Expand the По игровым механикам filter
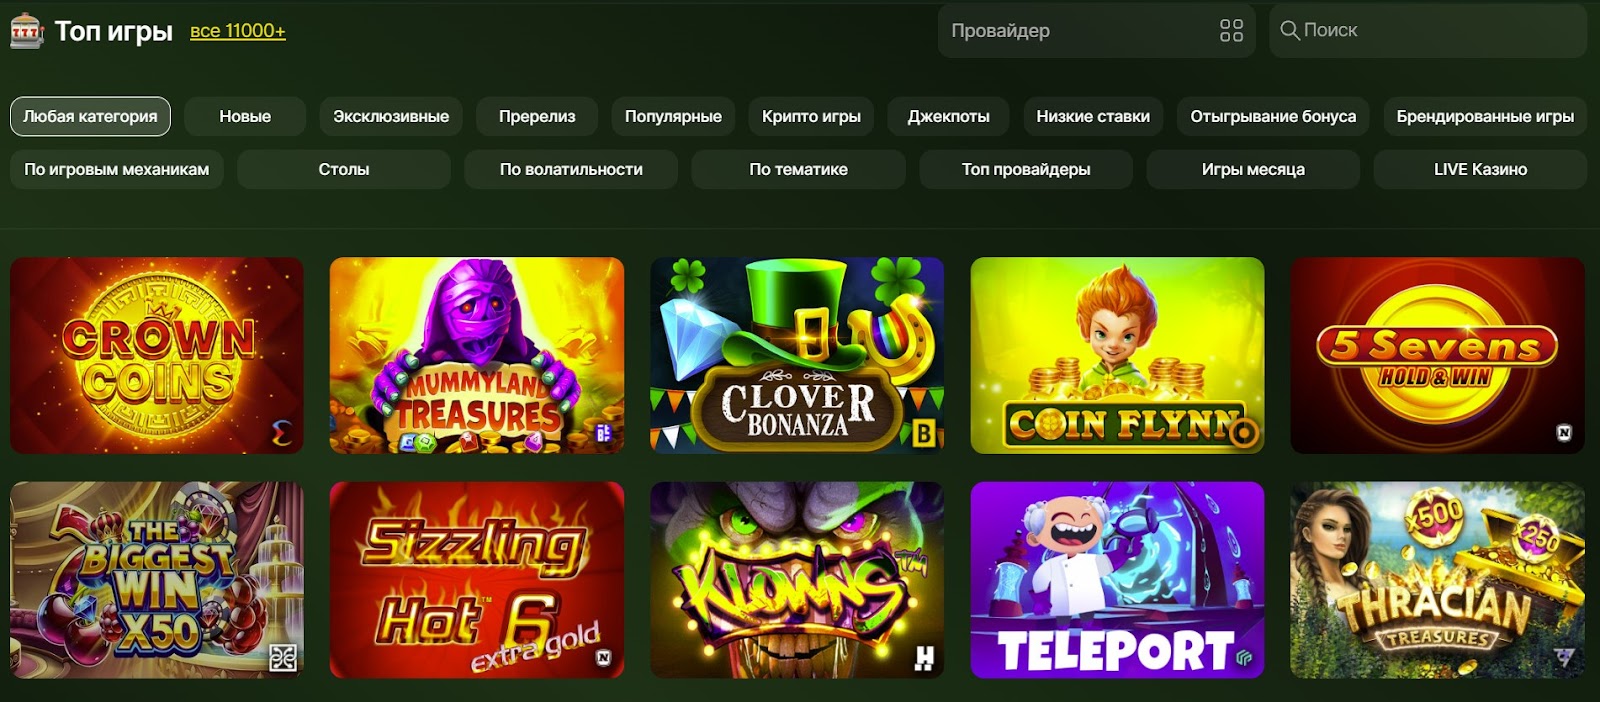The width and height of the screenshot is (1600, 702). click(x=117, y=169)
